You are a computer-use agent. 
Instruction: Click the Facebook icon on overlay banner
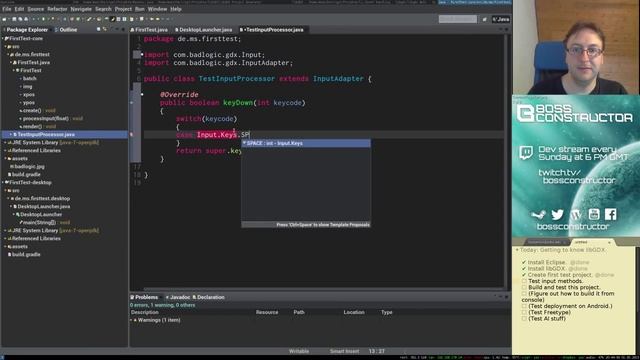[611, 214]
